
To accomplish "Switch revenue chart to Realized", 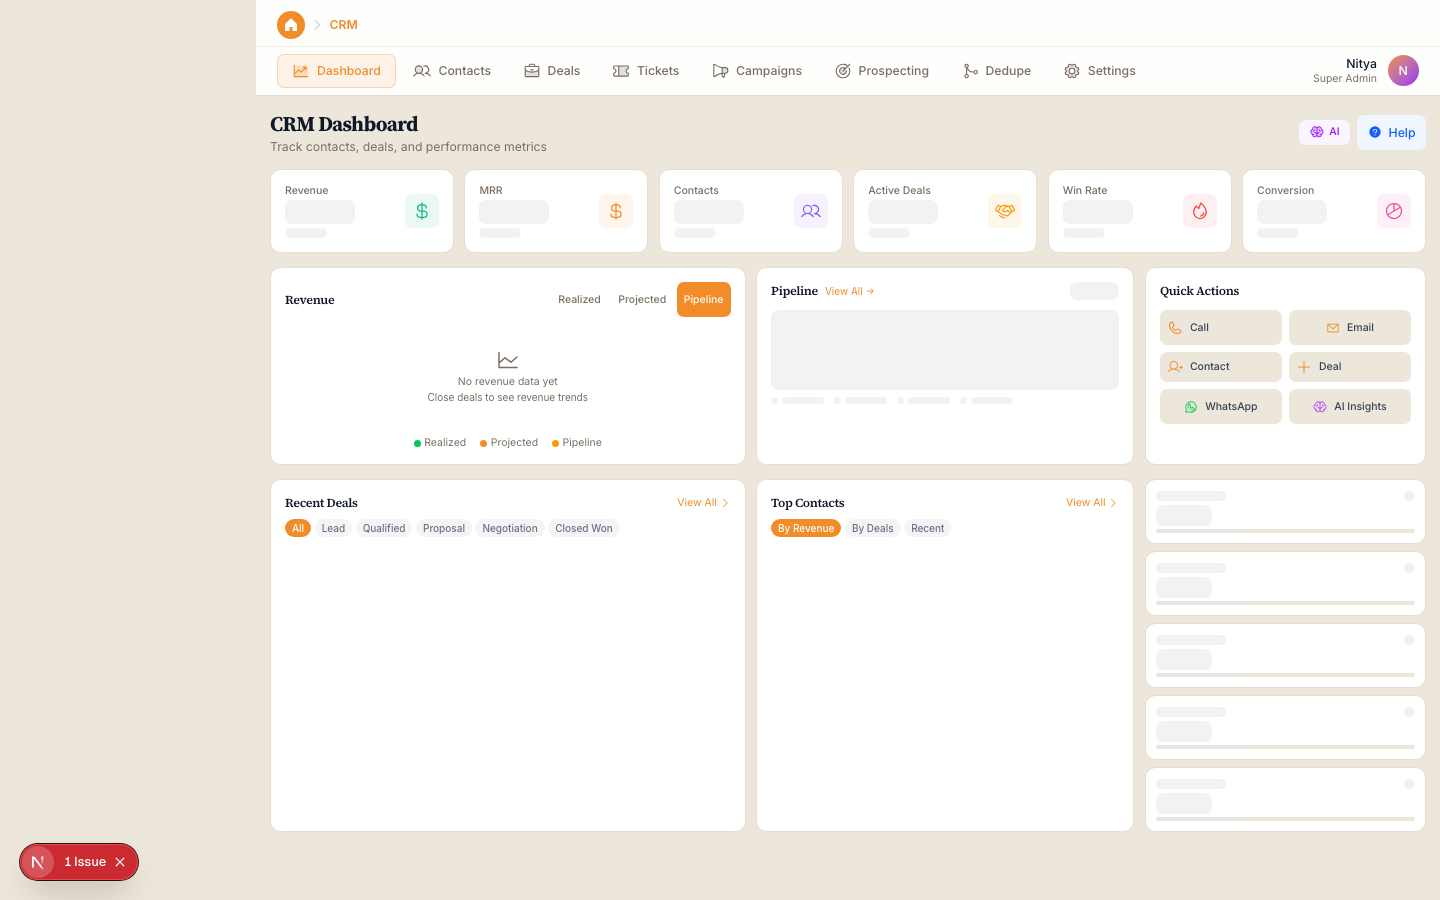I will [x=579, y=300].
